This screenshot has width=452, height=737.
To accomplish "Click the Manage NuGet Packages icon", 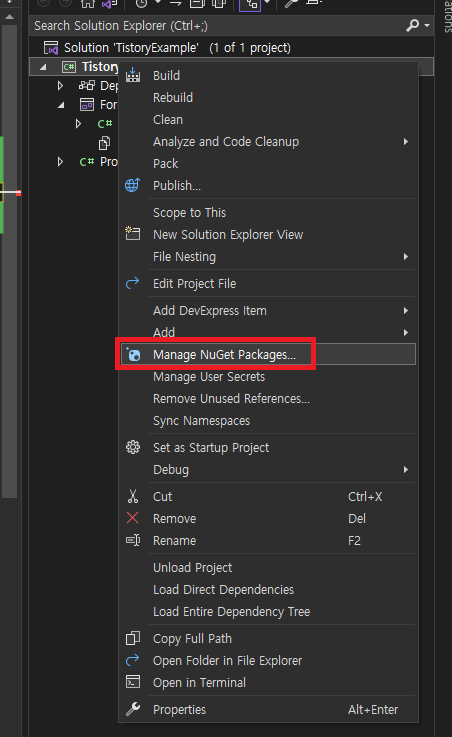I will [x=133, y=354].
